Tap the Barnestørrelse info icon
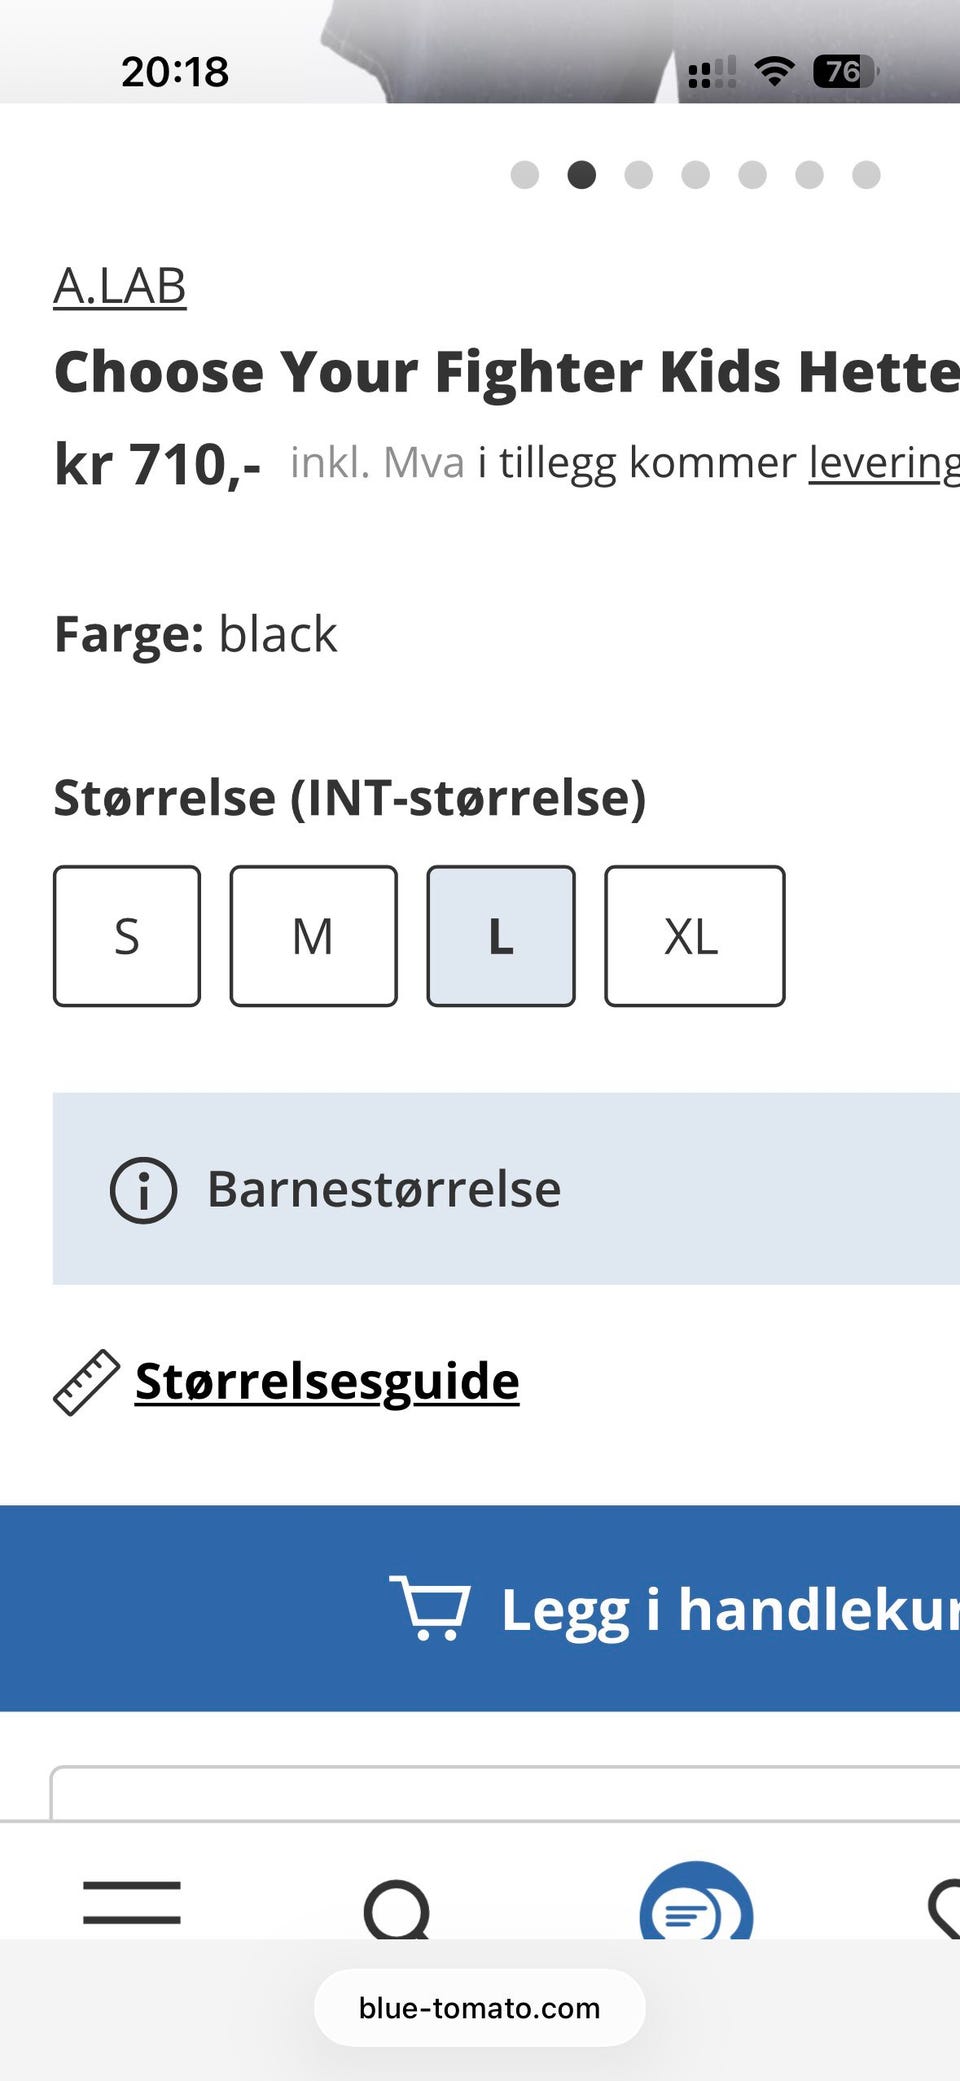Screen dimensions: 960x2081 pyautogui.click(x=143, y=1190)
